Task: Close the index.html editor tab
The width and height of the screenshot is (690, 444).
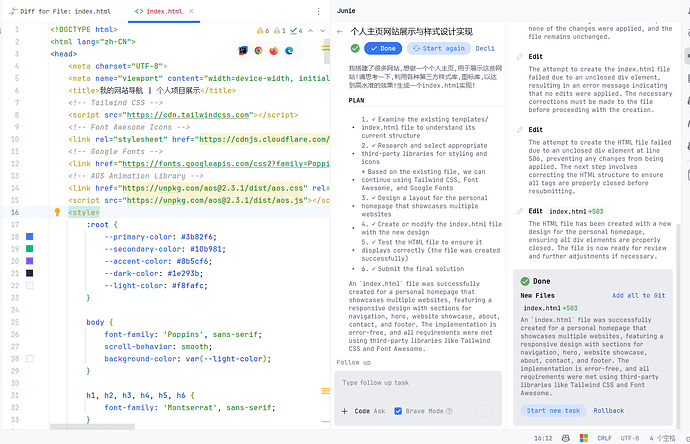Action: point(191,11)
